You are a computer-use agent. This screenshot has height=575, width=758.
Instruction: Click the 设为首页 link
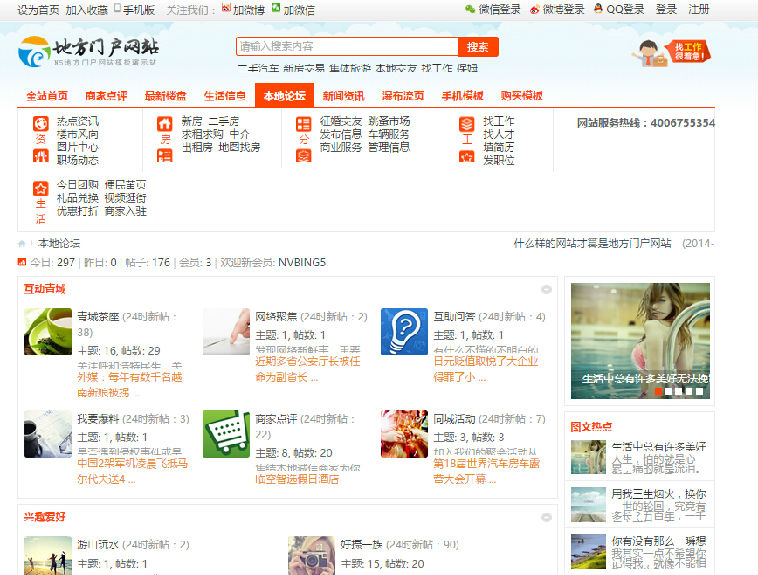(x=38, y=10)
